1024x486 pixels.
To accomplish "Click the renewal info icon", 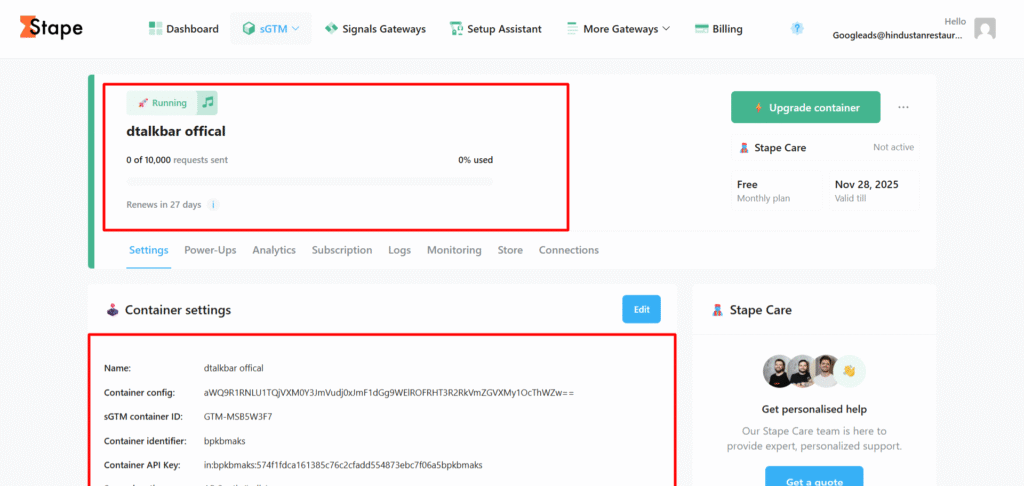I will click(213, 205).
